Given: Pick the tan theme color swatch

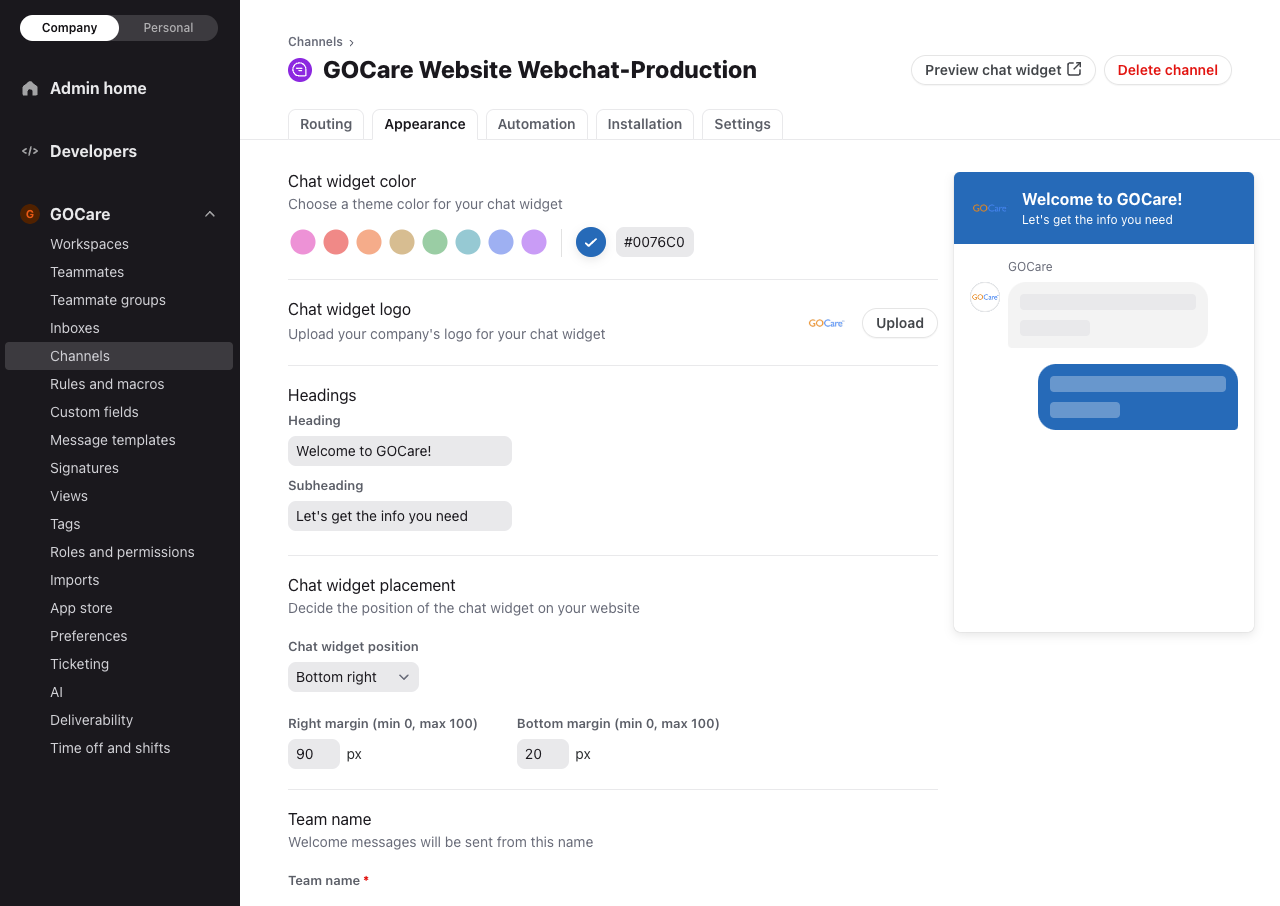Looking at the screenshot, I should pyautogui.click(x=402, y=242).
